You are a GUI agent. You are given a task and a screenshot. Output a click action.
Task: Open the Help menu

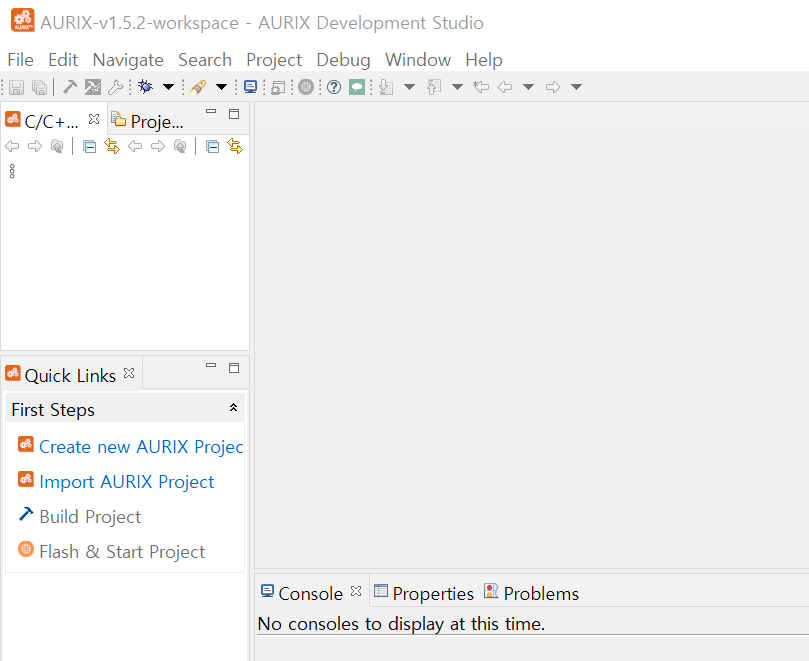[484, 60]
